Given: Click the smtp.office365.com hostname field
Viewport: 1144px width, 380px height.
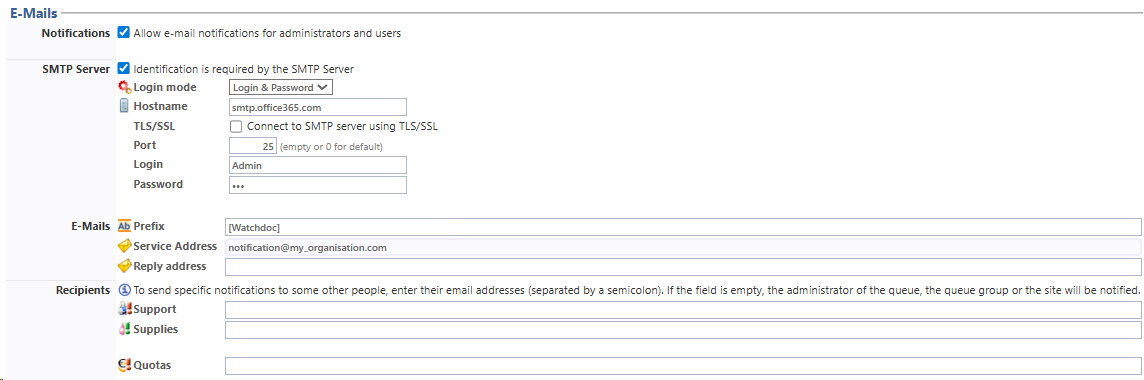Looking at the screenshot, I should [x=317, y=107].
